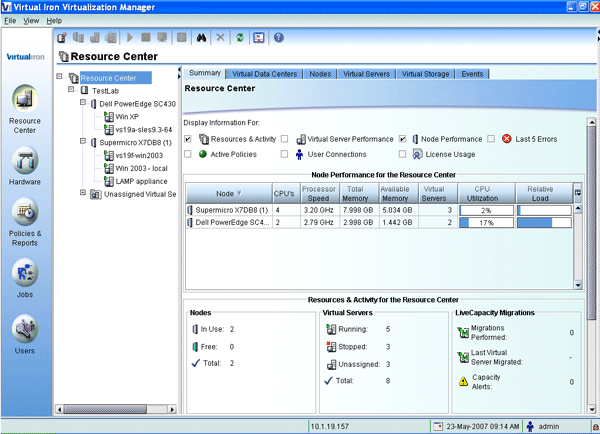The height and width of the screenshot is (434, 600).
Task: Enable the Virtual Server Performance checkbox
Action: pos(284,139)
